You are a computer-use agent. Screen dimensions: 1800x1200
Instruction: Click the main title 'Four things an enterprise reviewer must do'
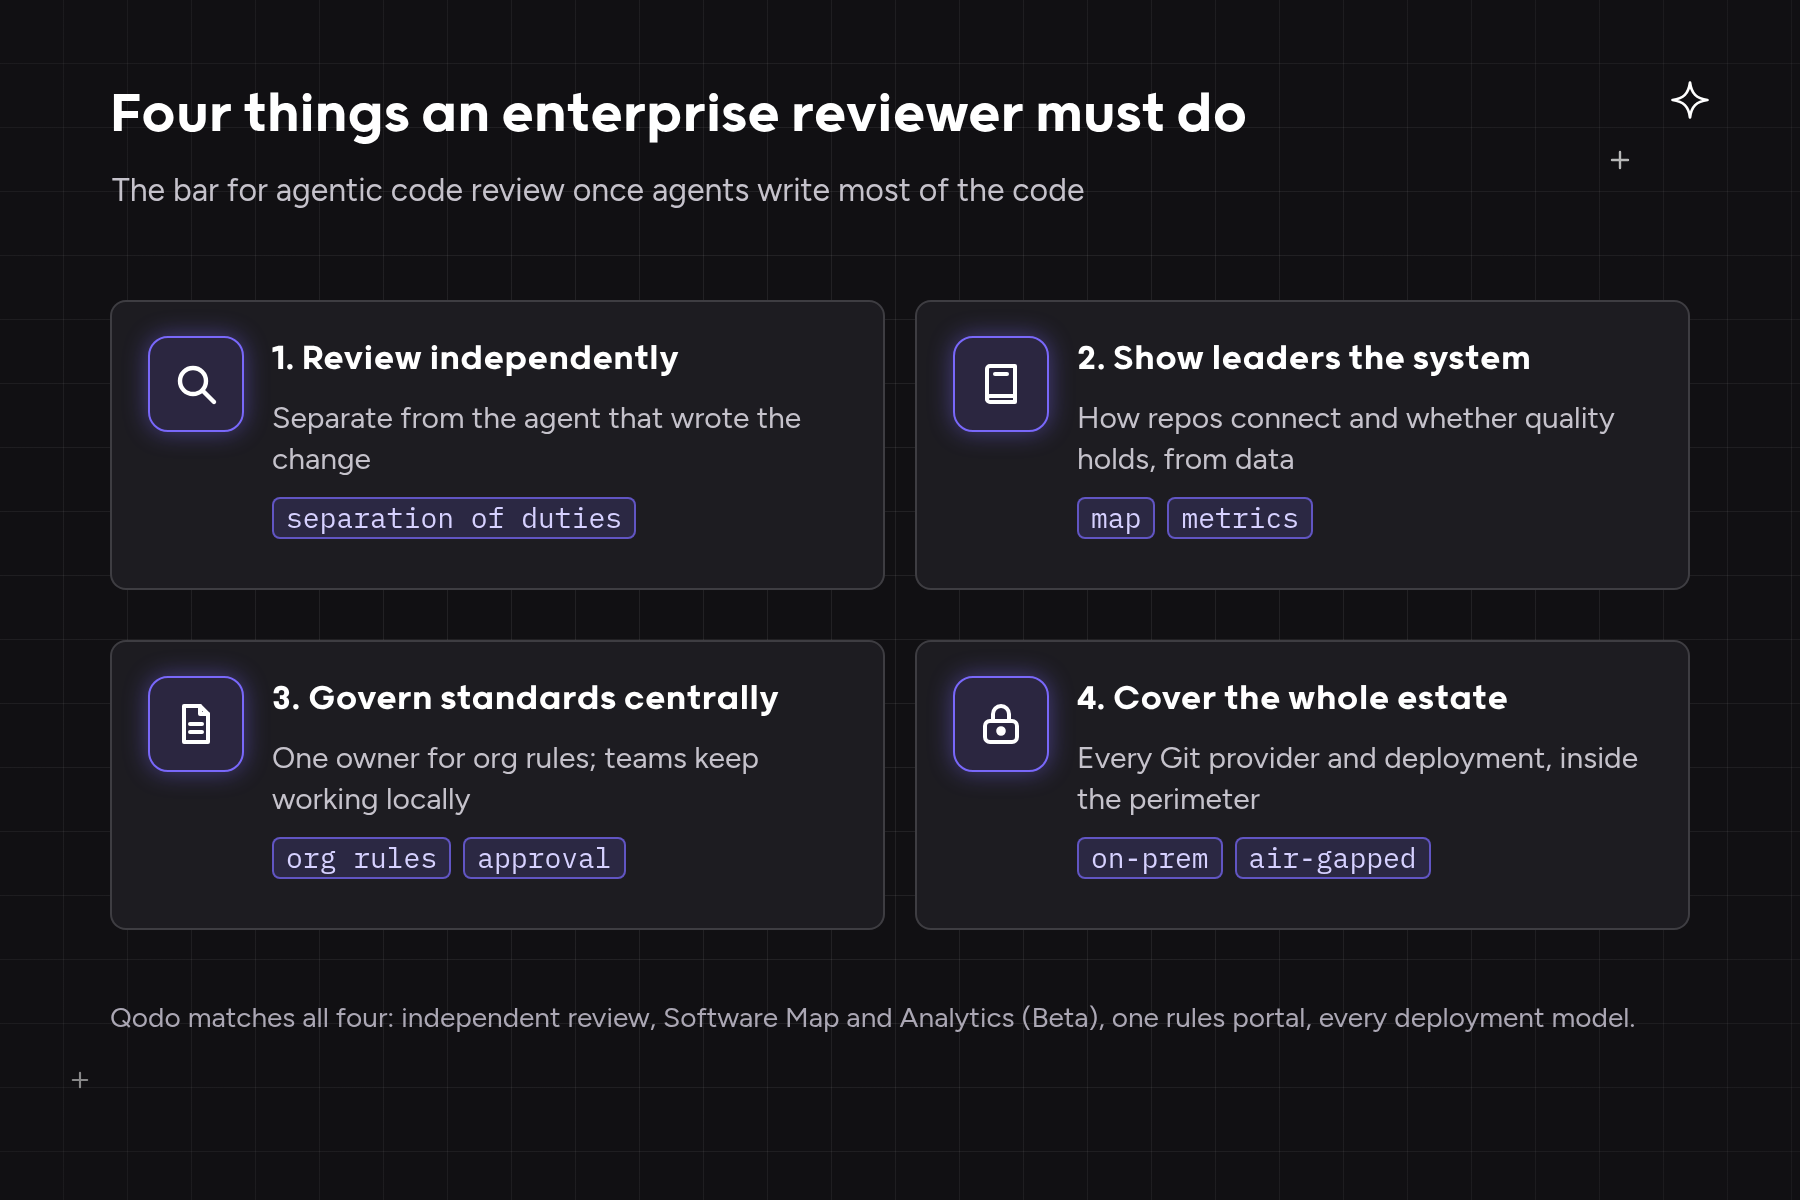(x=678, y=113)
